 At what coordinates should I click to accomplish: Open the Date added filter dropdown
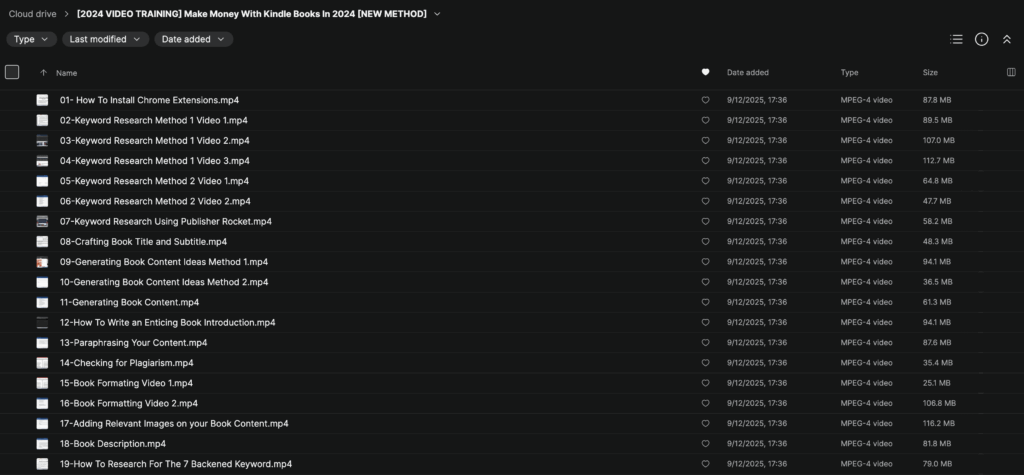[193, 39]
